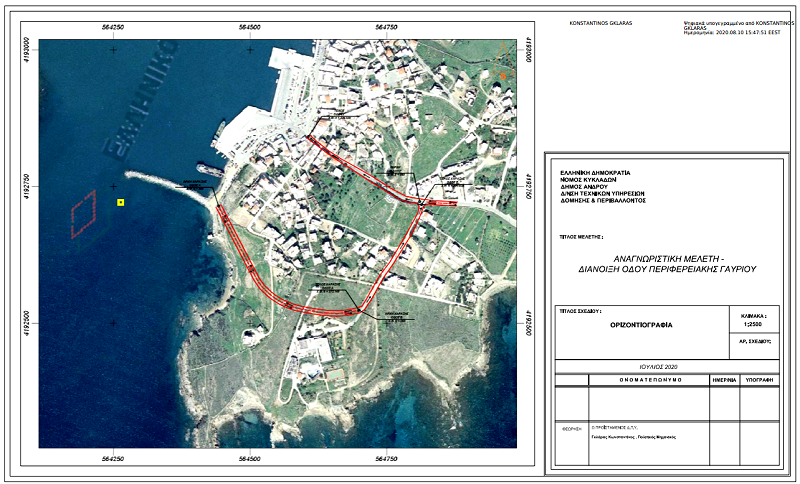Click the red road junction on the east side
The image size is (800, 484).
point(422,204)
